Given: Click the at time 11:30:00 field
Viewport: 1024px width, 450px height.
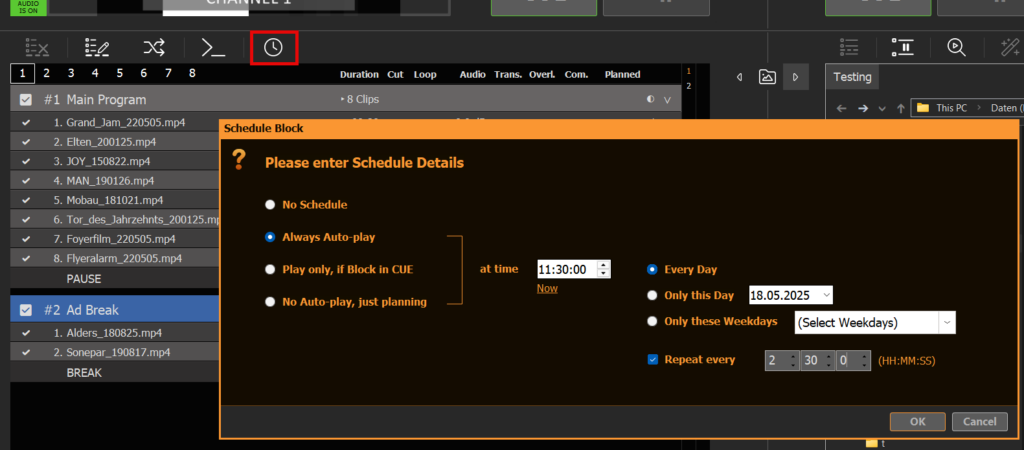Looking at the screenshot, I should pos(565,270).
